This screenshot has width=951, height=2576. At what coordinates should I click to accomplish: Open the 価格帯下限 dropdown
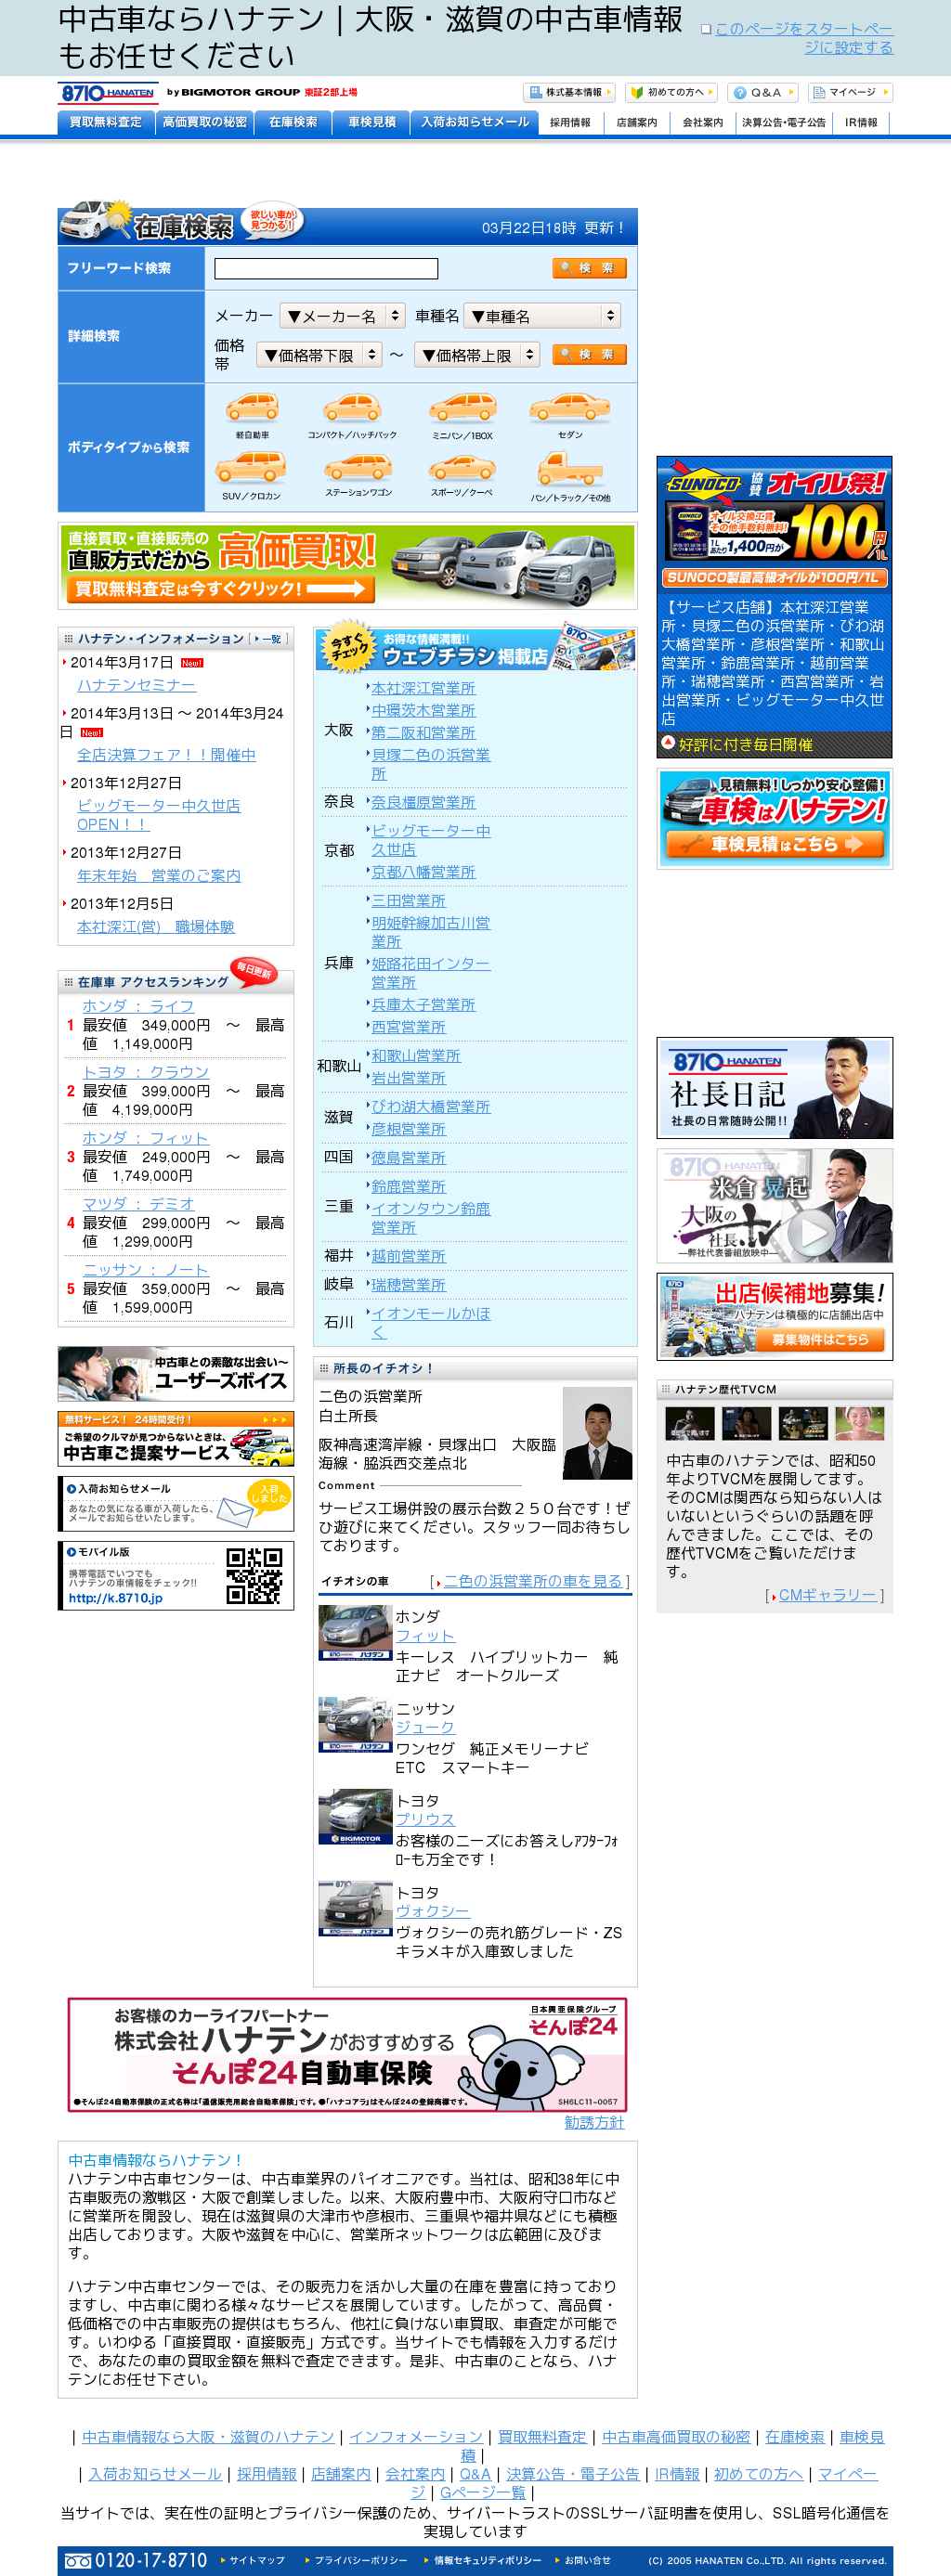(x=319, y=355)
